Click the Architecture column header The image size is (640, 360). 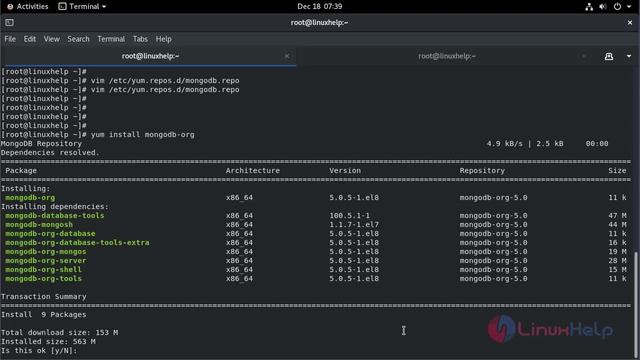click(253, 171)
